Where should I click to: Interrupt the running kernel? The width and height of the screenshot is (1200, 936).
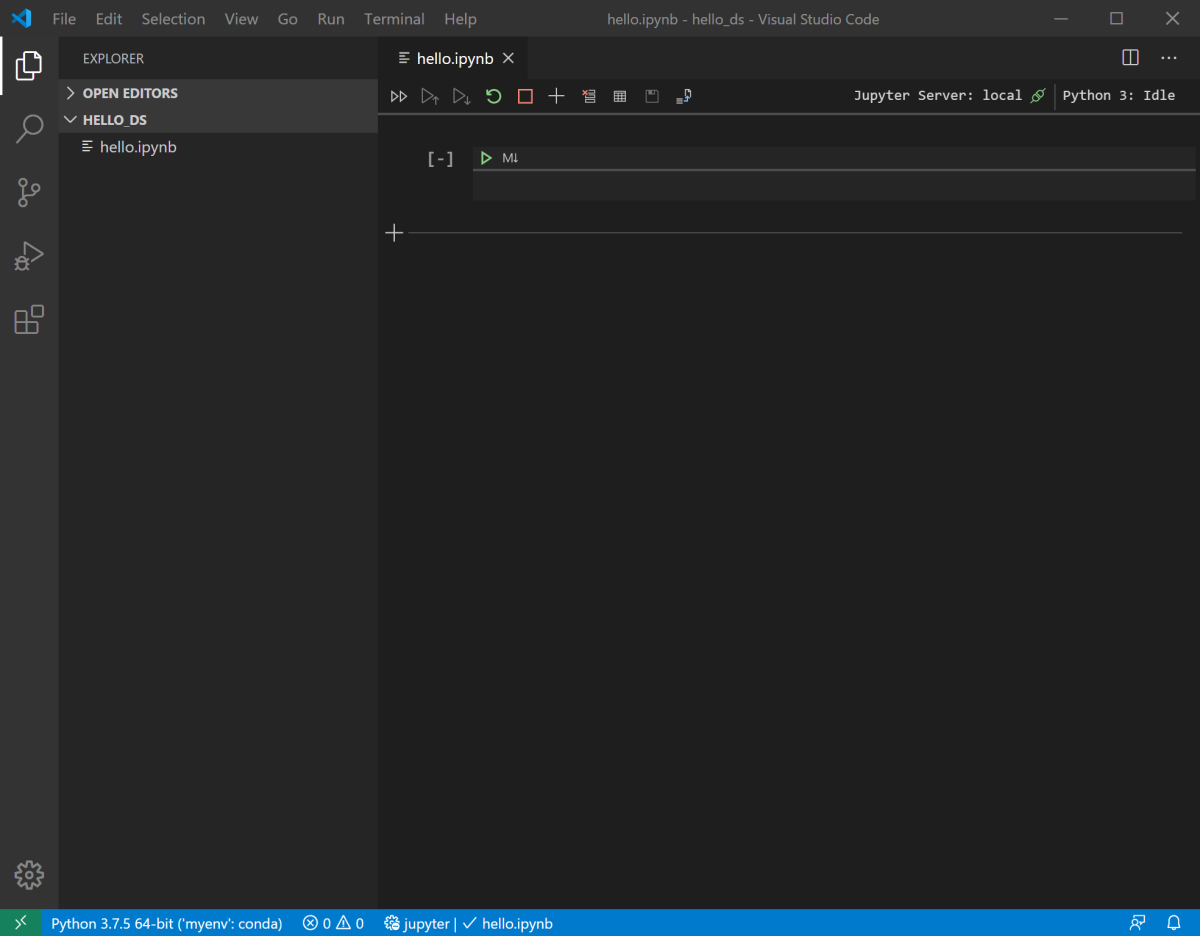pyautogui.click(x=525, y=96)
